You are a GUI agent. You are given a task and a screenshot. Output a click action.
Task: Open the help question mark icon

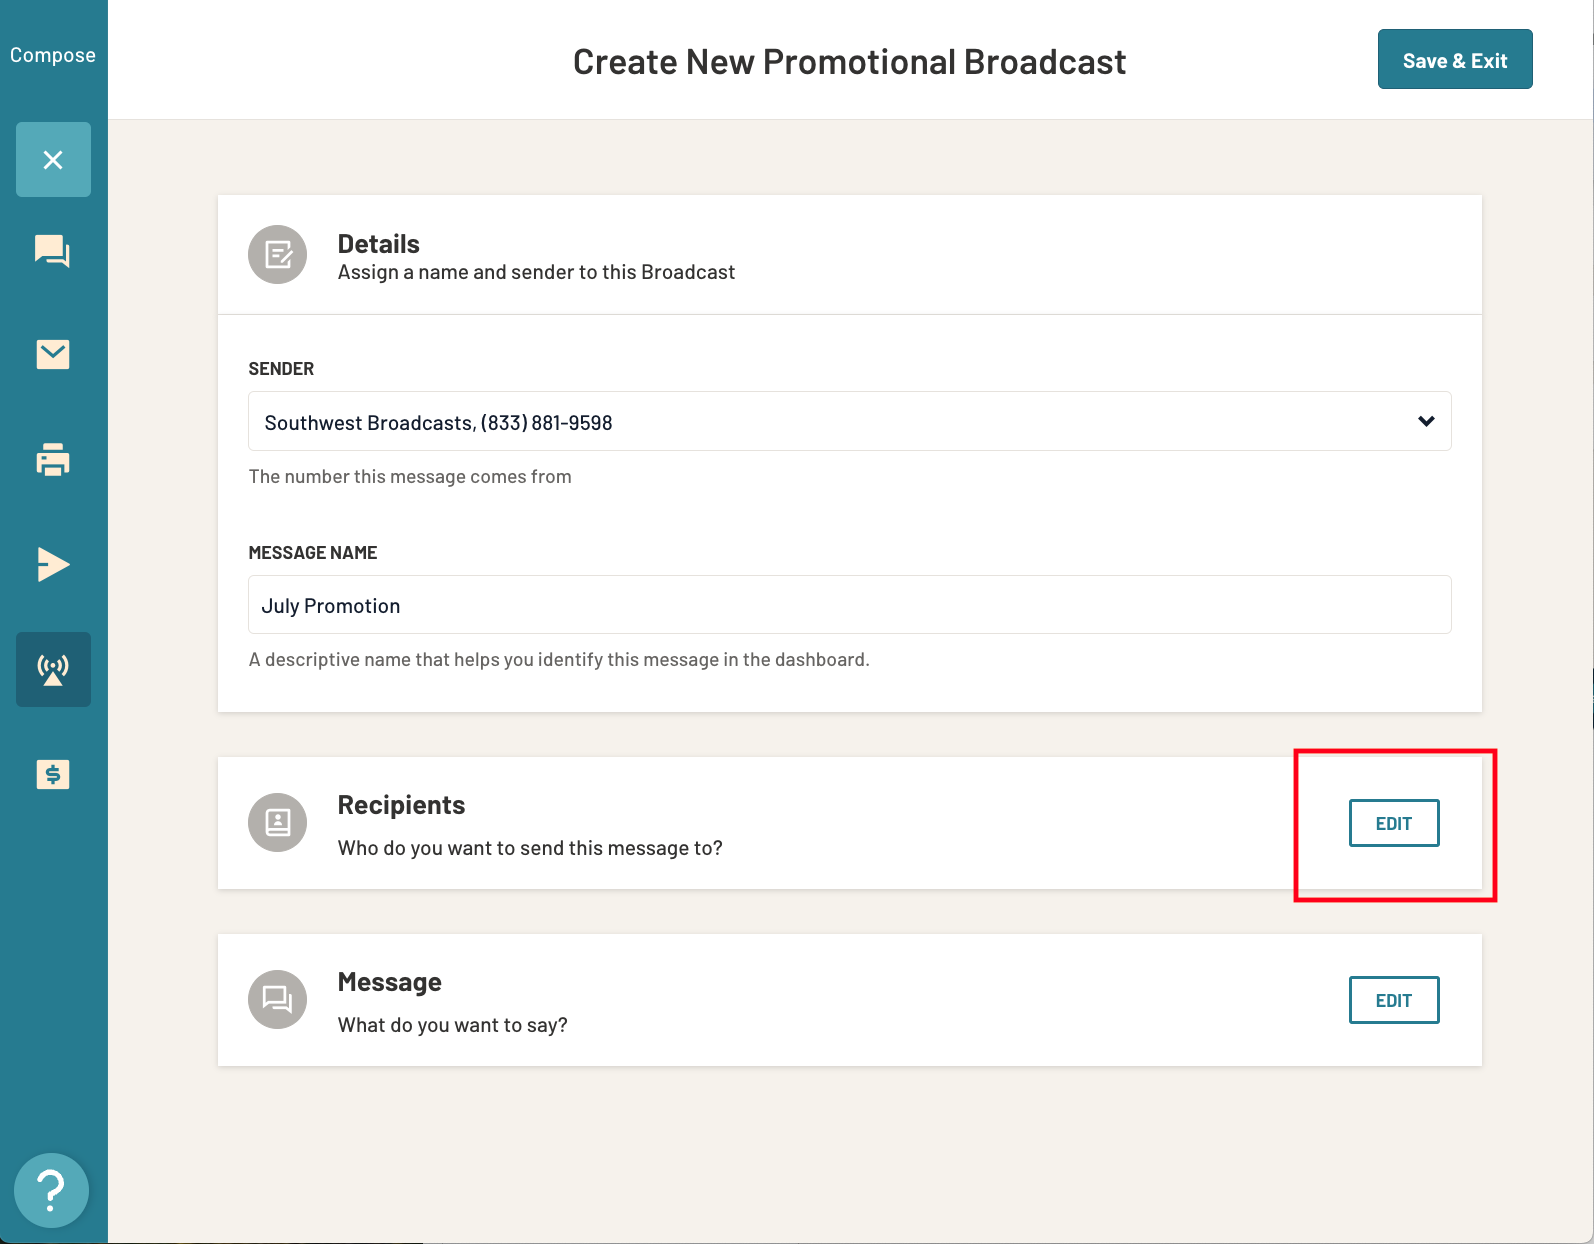[x=51, y=1190]
